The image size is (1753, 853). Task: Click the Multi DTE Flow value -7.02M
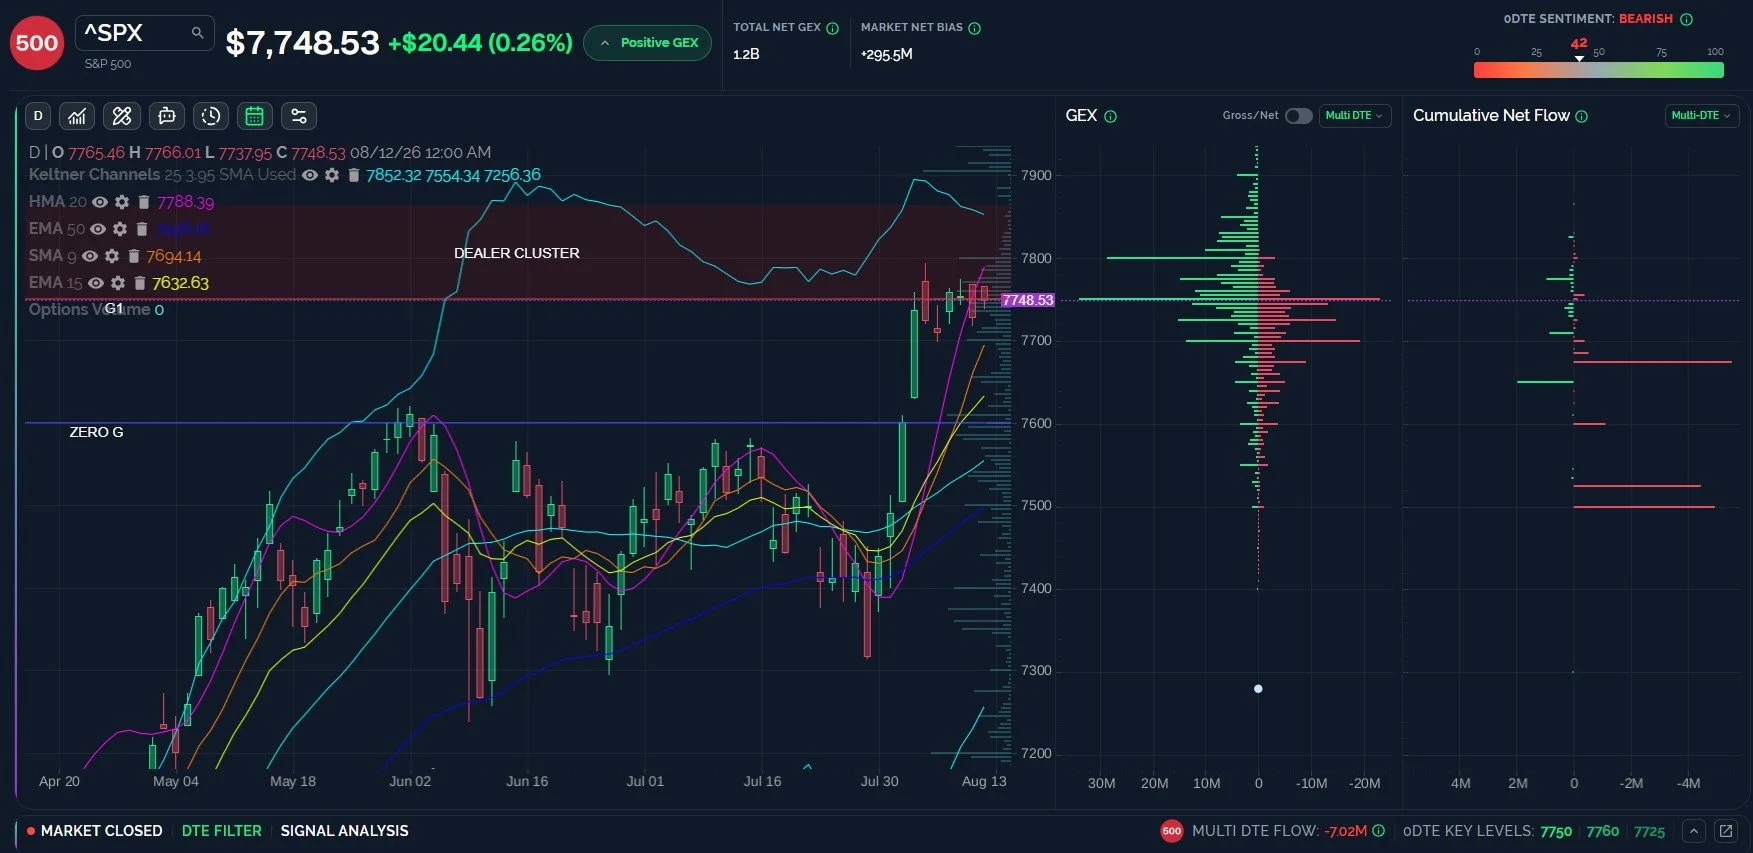tap(1345, 831)
